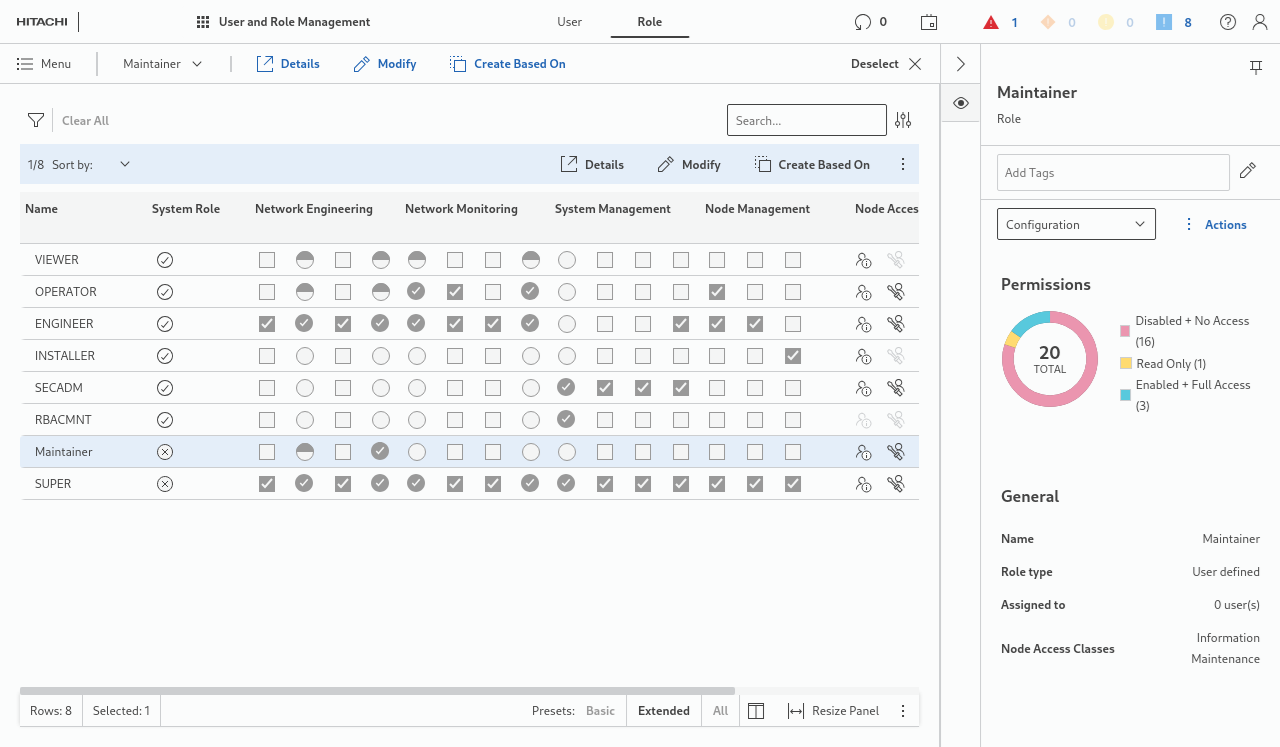Expand the Sort by dropdown
1280x747 pixels.
[125, 165]
